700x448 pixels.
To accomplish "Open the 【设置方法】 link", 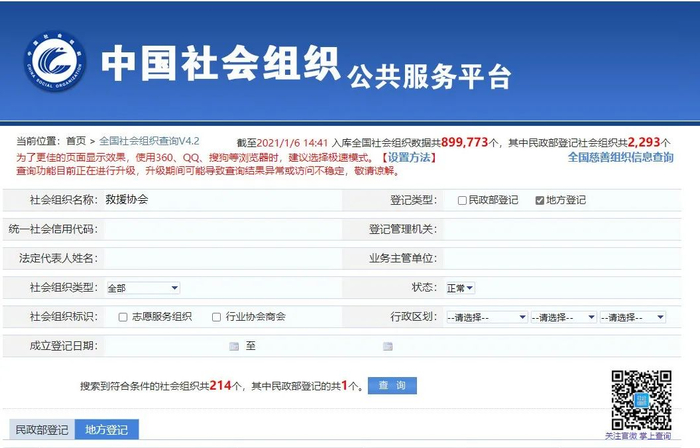I will click(408, 158).
